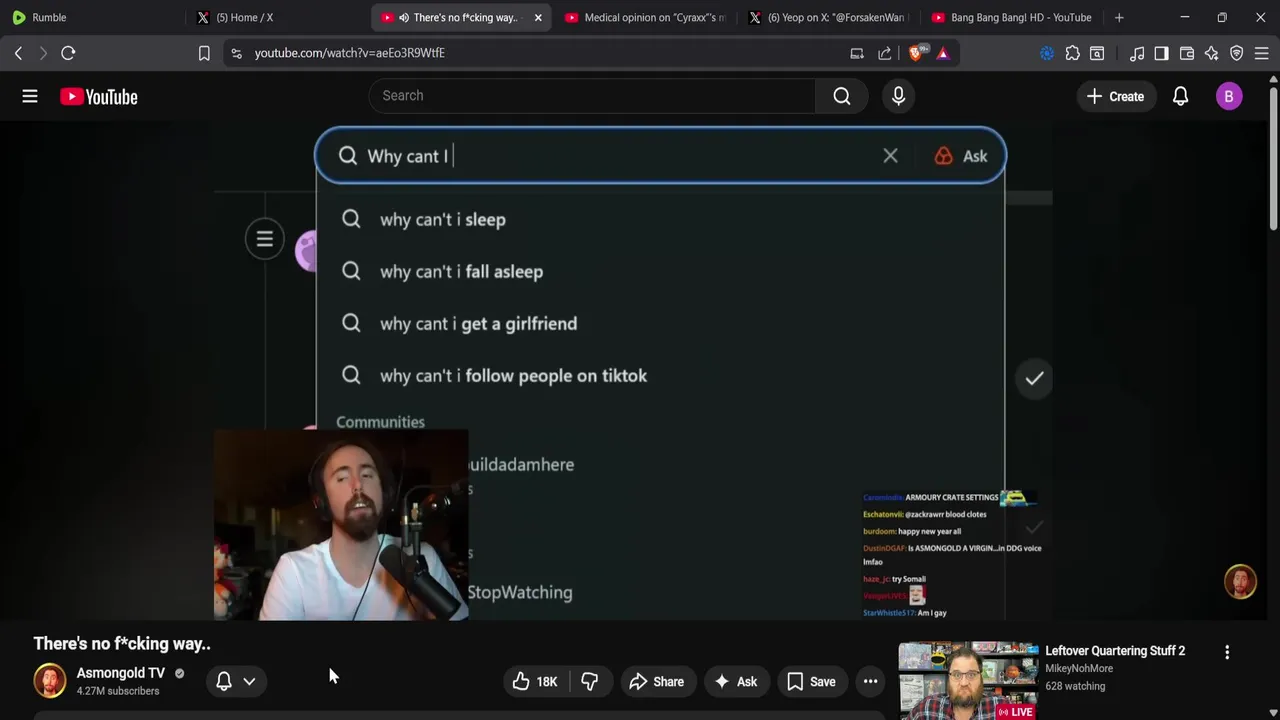Open a new browser tab
The image size is (1280, 720).
pos(1119,17)
